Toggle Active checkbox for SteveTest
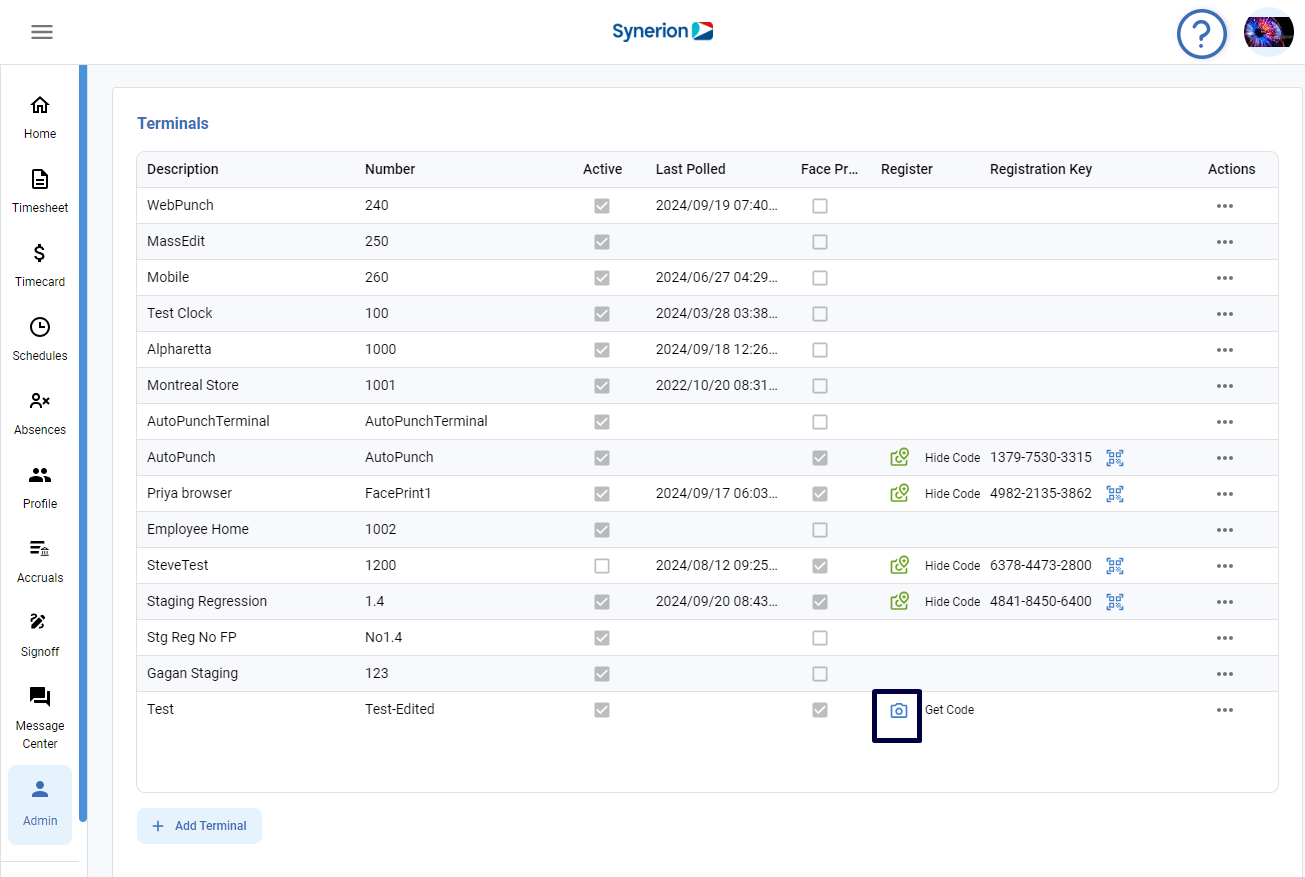Viewport: 1305px width, 877px height. pyautogui.click(x=602, y=566)
